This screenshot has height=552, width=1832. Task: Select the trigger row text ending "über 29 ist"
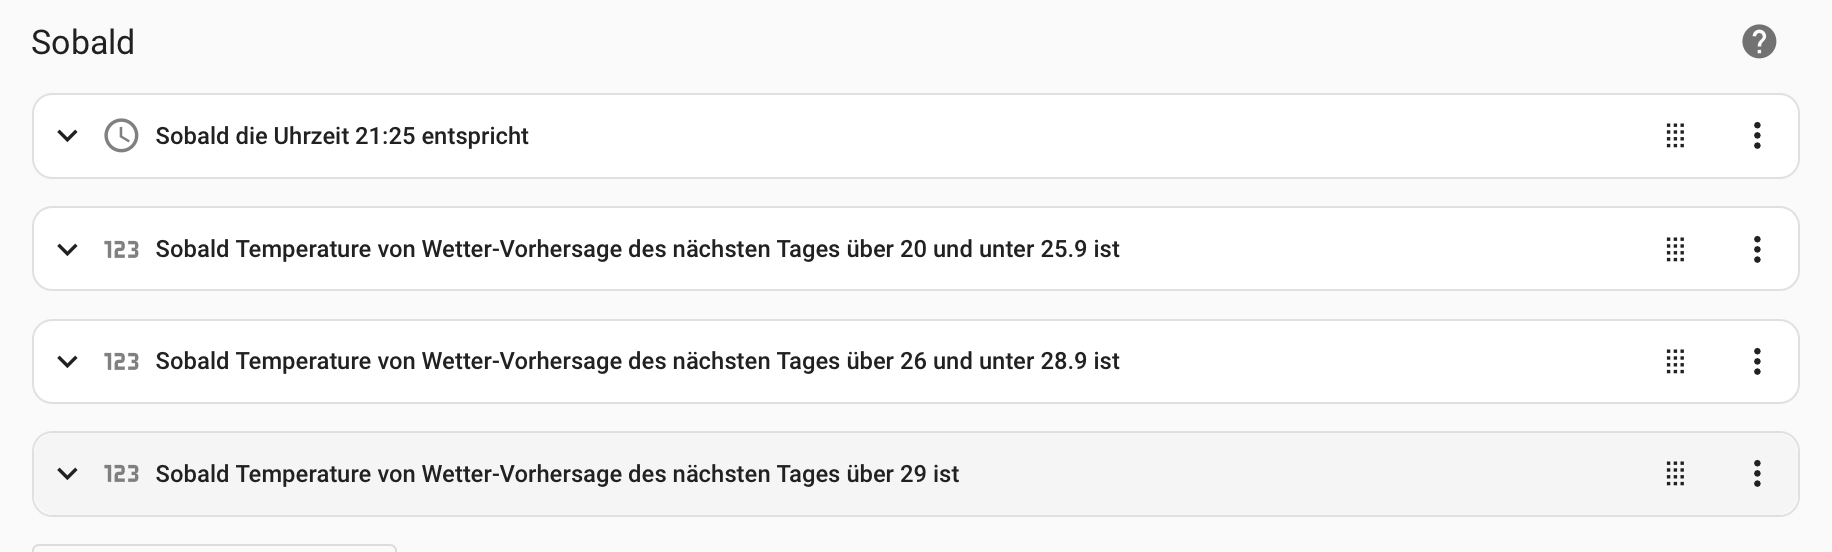557,474
